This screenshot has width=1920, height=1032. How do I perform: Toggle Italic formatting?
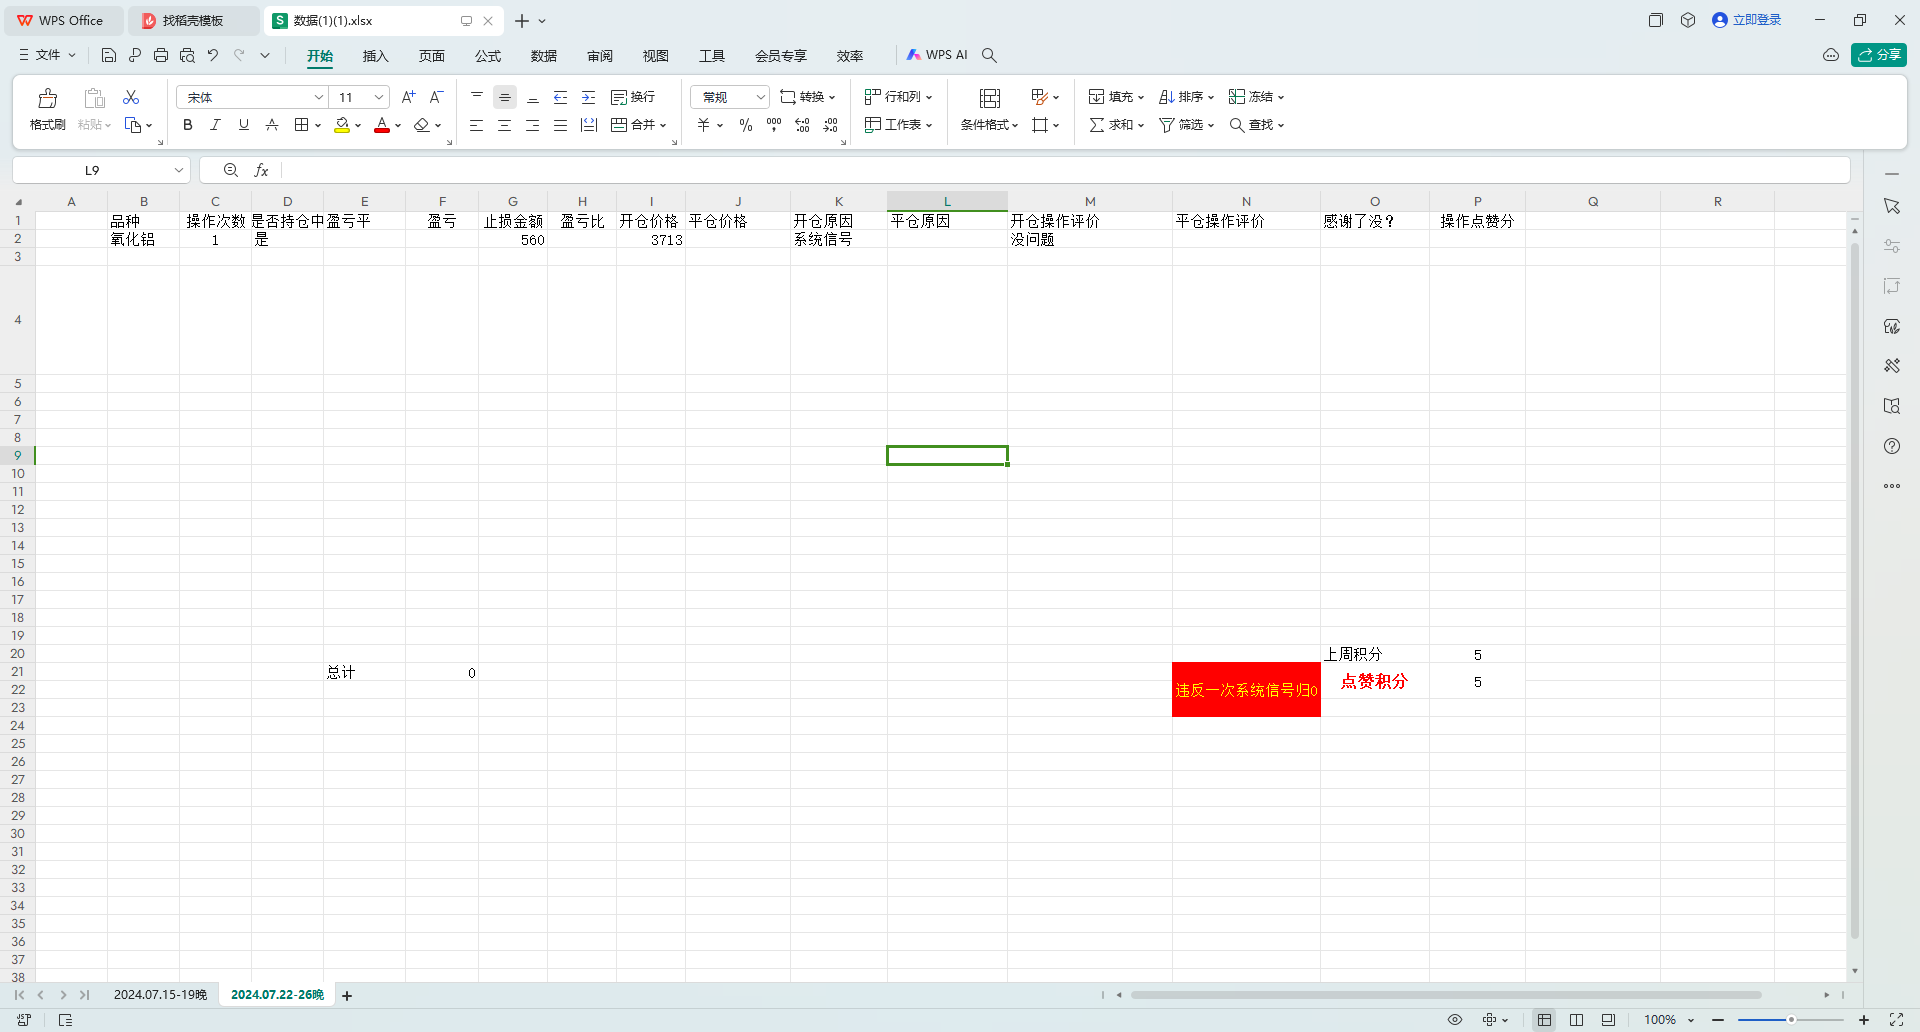click(215, 125)
